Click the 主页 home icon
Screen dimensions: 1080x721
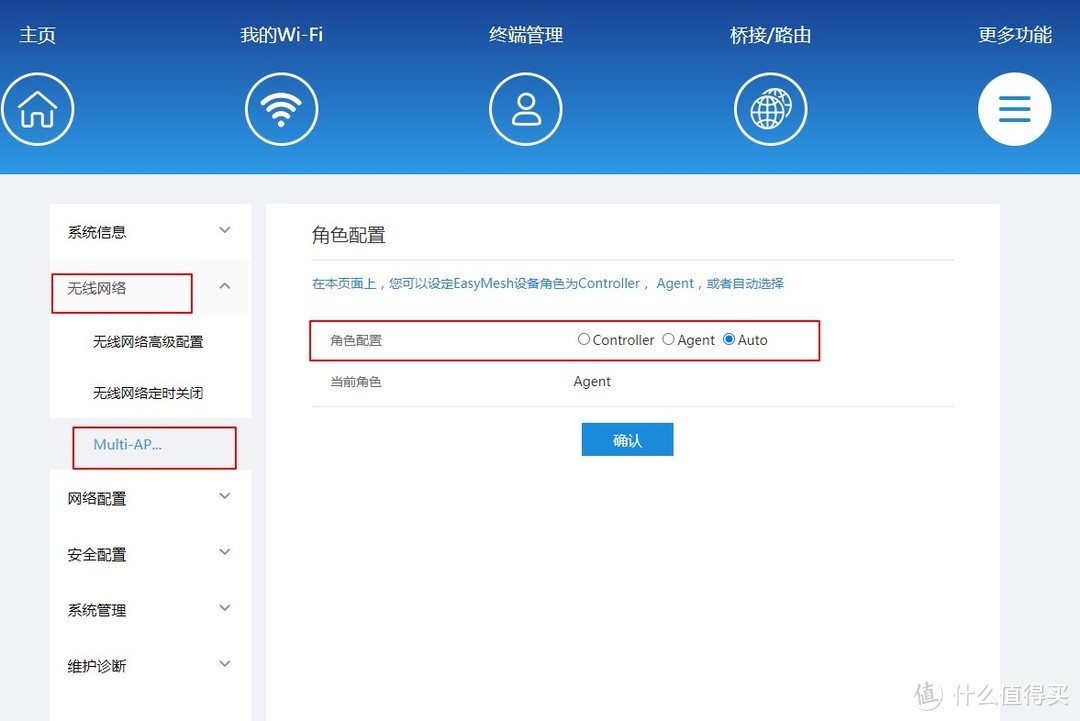tap(38, 109)
